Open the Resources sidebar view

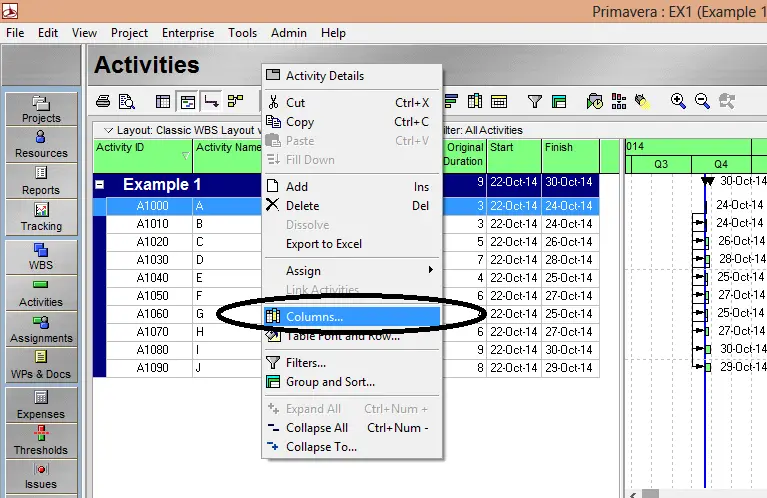(x=41, y=145)
